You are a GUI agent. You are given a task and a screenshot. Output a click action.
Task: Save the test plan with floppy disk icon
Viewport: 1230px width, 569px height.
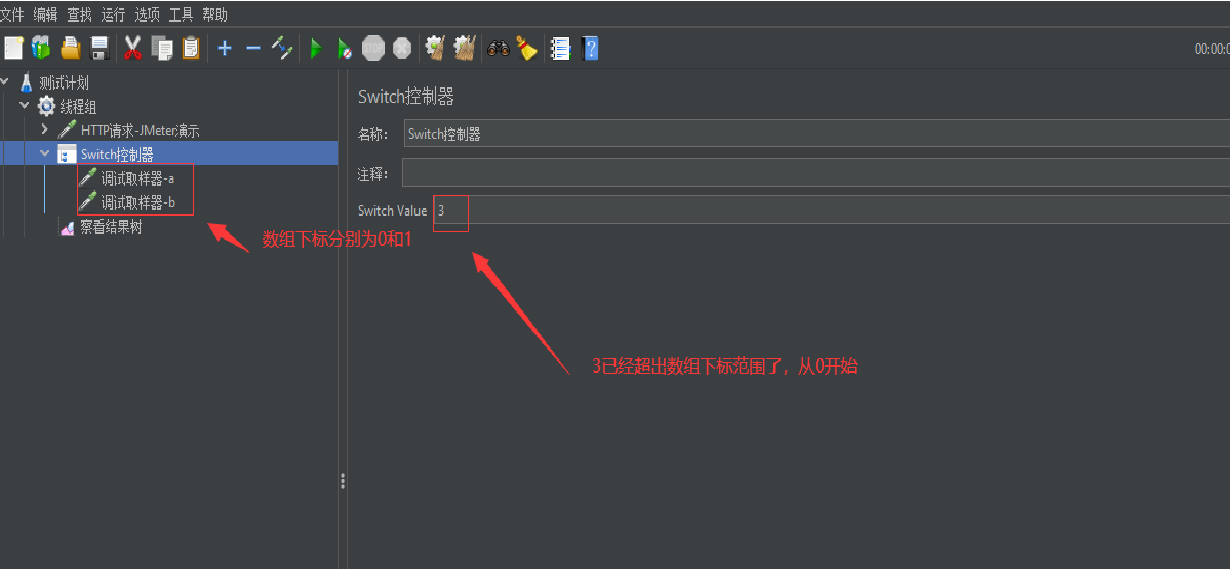99,48
